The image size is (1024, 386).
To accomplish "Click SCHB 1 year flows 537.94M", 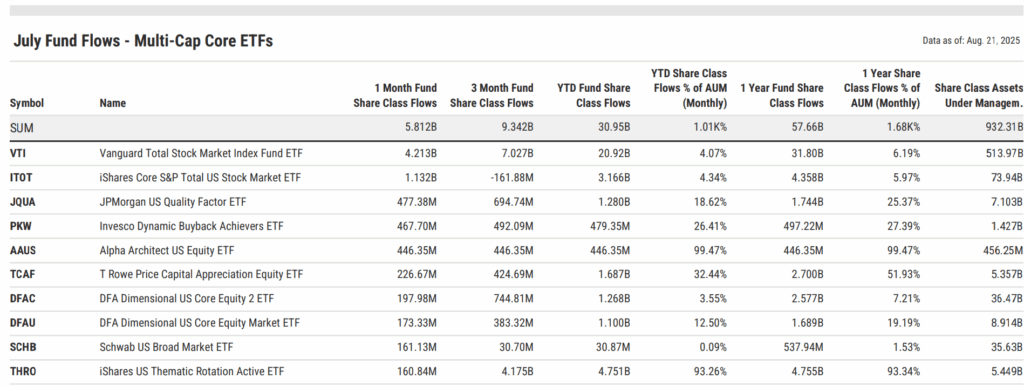I will click(x=804, y=347).
